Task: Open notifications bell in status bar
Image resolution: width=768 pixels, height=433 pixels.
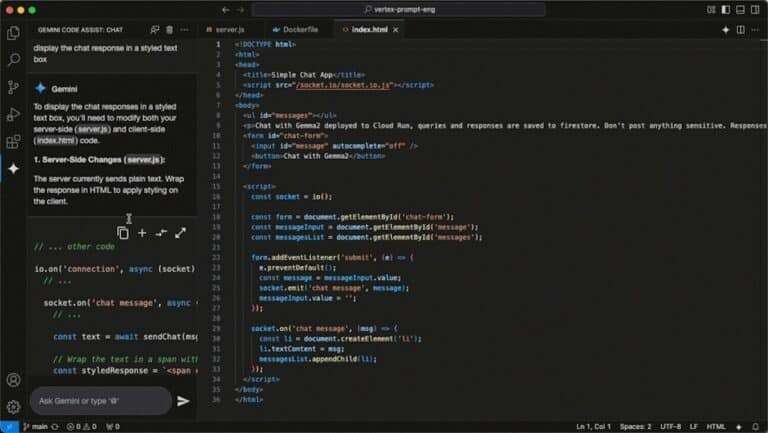Action: 755,427
